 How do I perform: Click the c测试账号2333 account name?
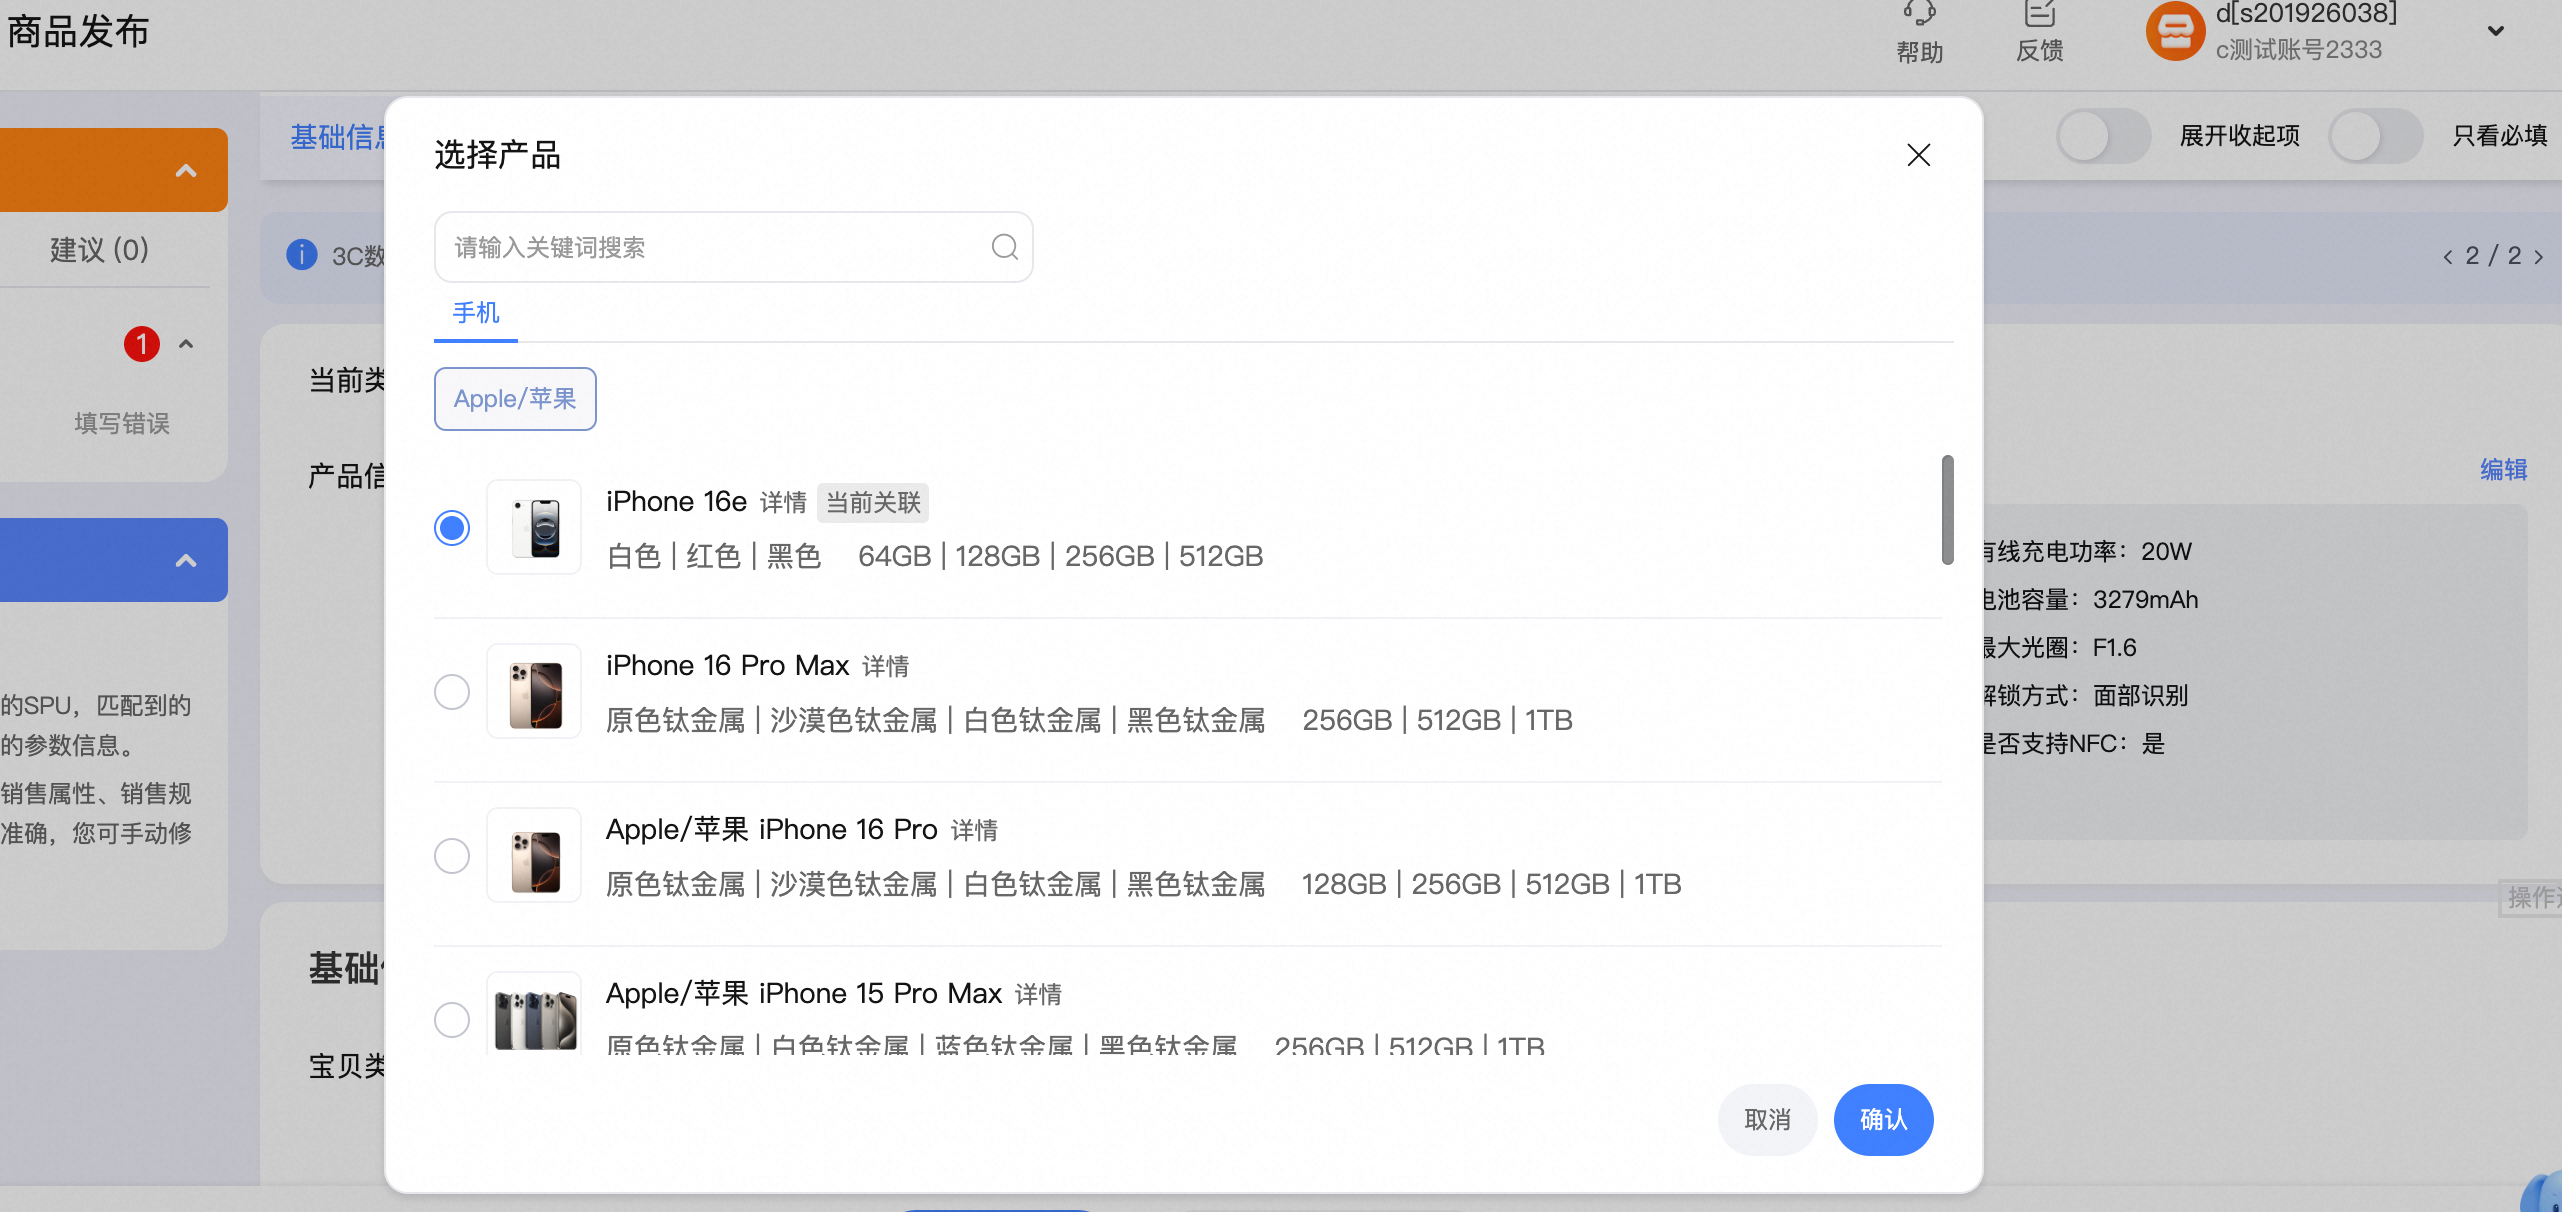click(x=2298, y=49)
